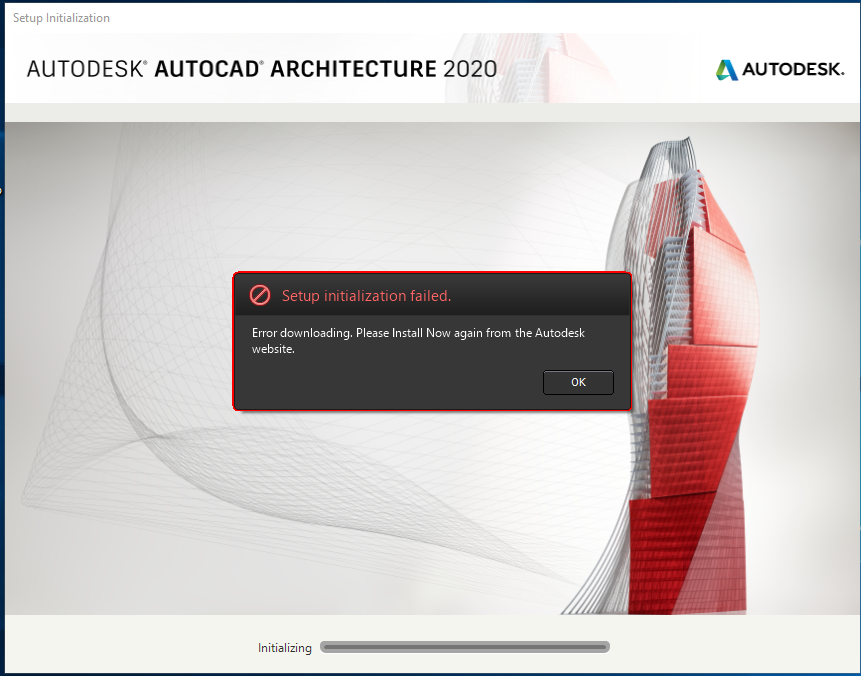The image size is (861, 676).
Task: Click the Setup initialization failed heading
Action: tap(366, 296)
